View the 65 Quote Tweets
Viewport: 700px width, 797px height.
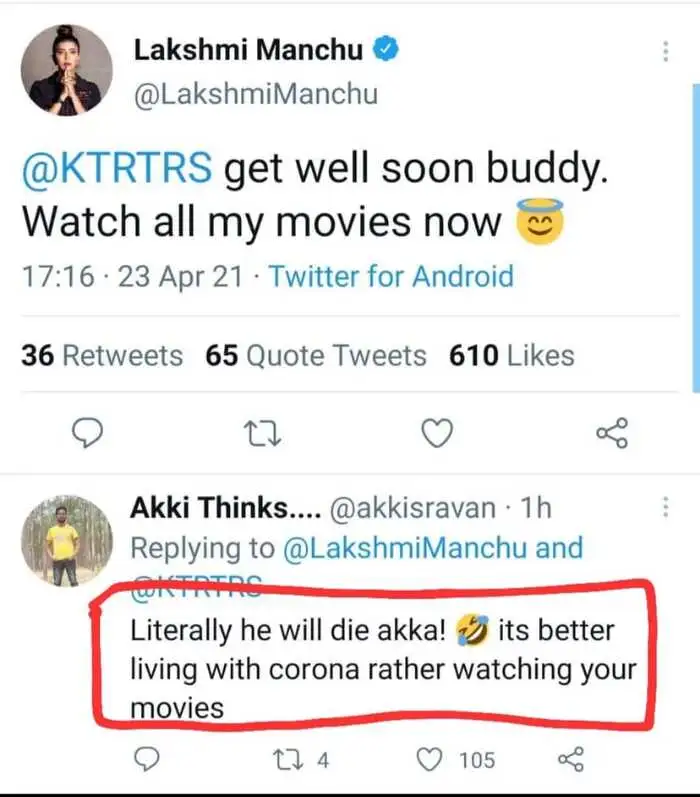(x=316, y=356)
